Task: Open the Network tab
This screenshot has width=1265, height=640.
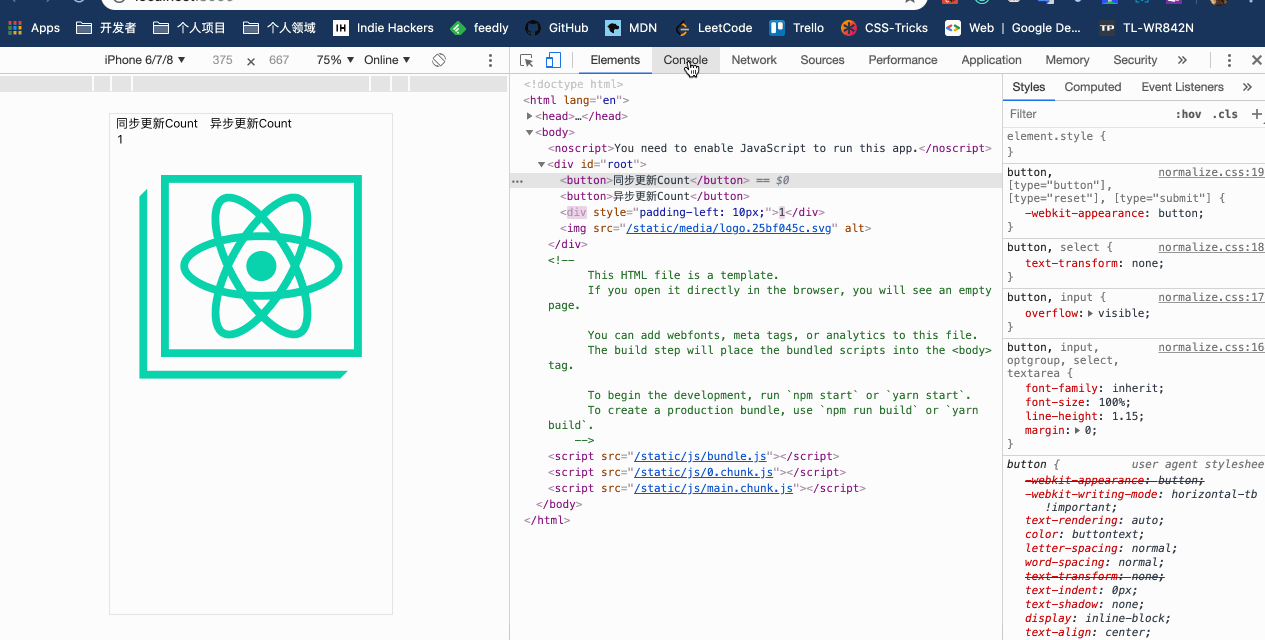Action: click(754, 60)
